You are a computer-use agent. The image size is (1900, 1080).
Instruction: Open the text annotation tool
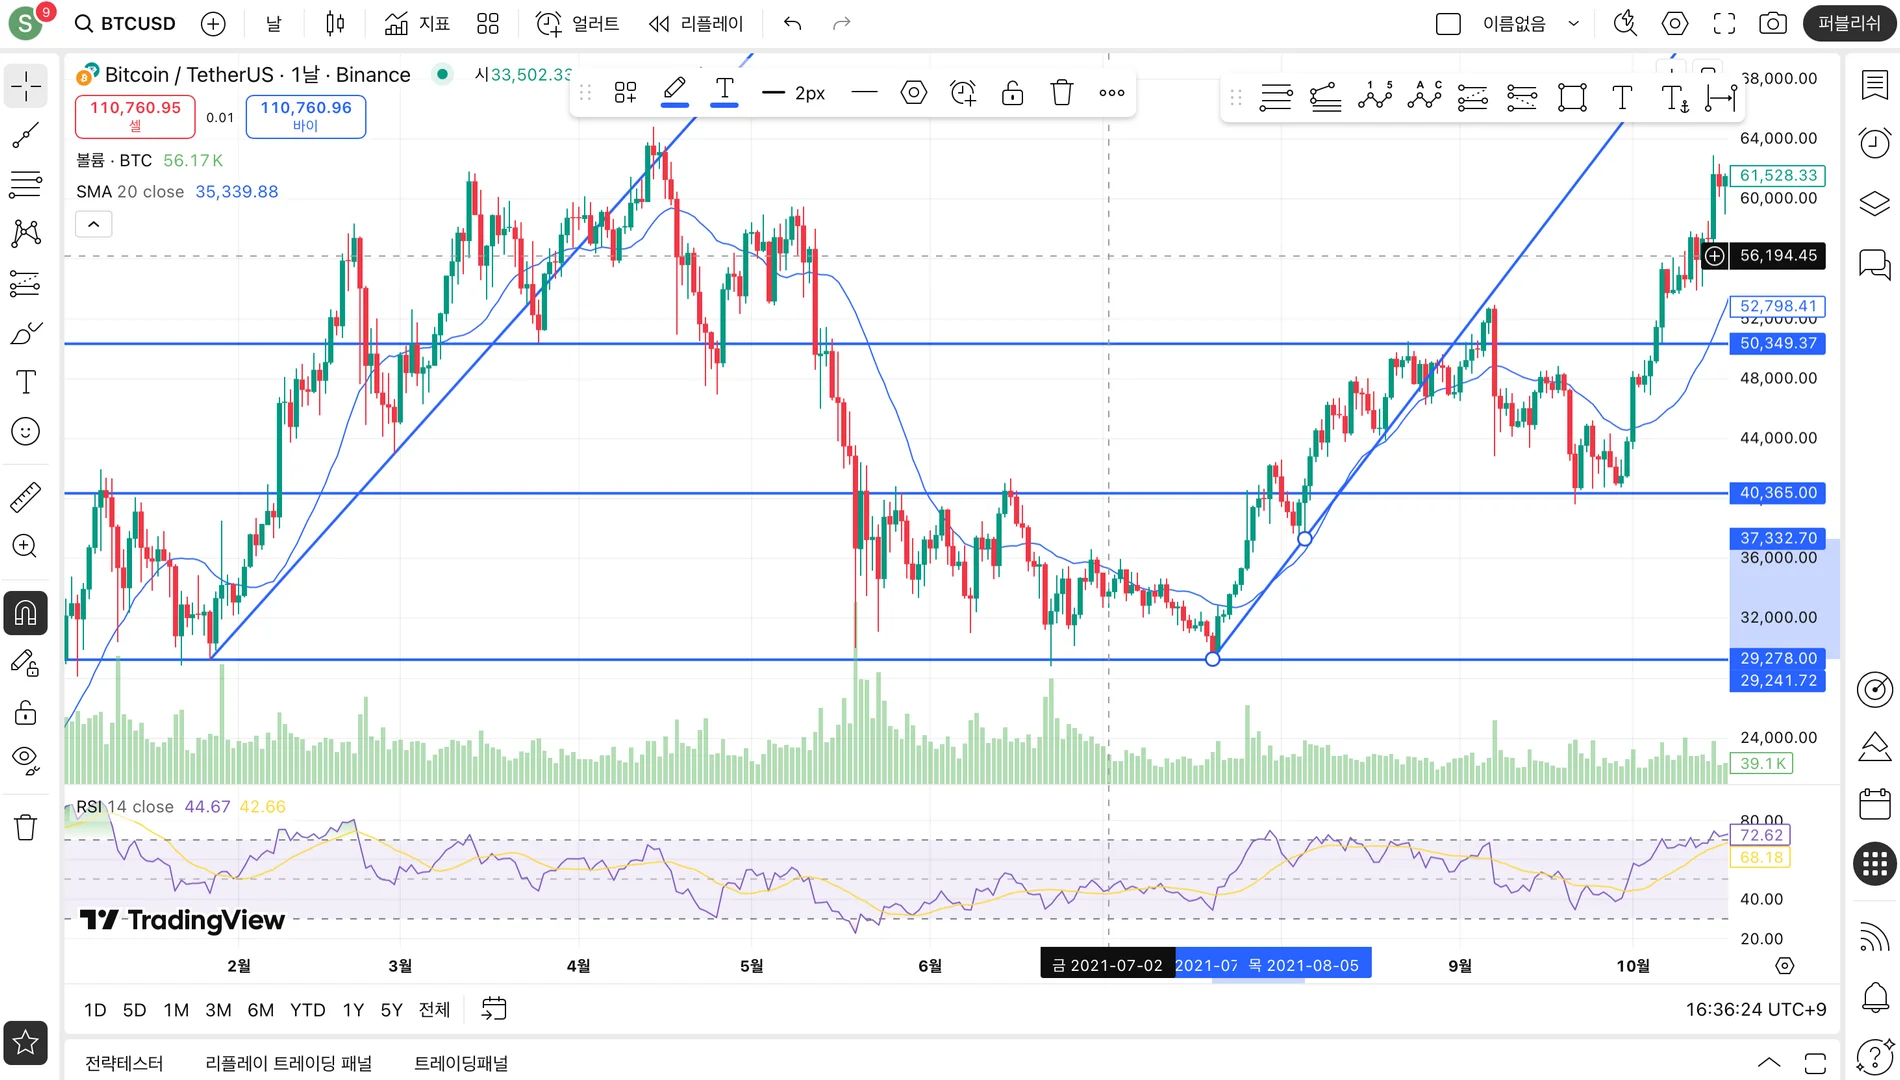point(26,382)
